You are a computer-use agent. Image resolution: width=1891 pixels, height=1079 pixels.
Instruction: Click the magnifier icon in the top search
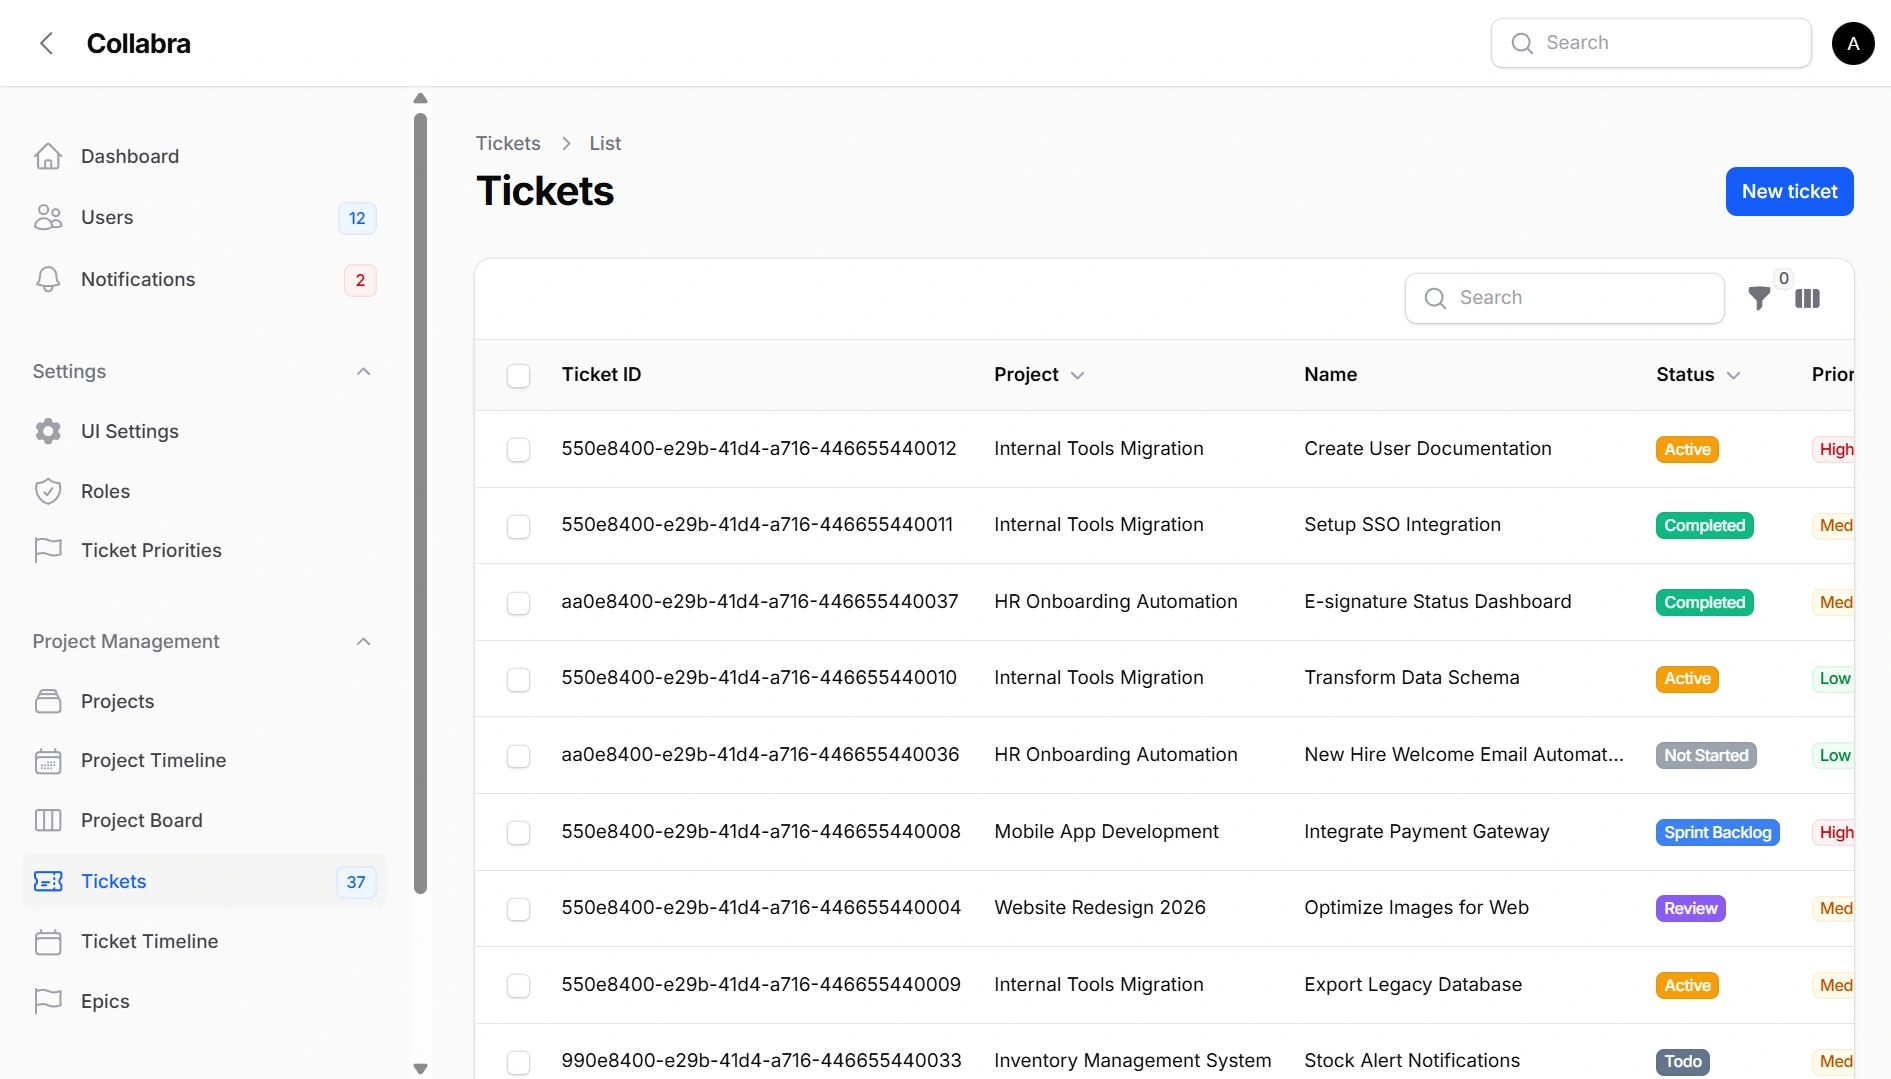point(1522,43)
